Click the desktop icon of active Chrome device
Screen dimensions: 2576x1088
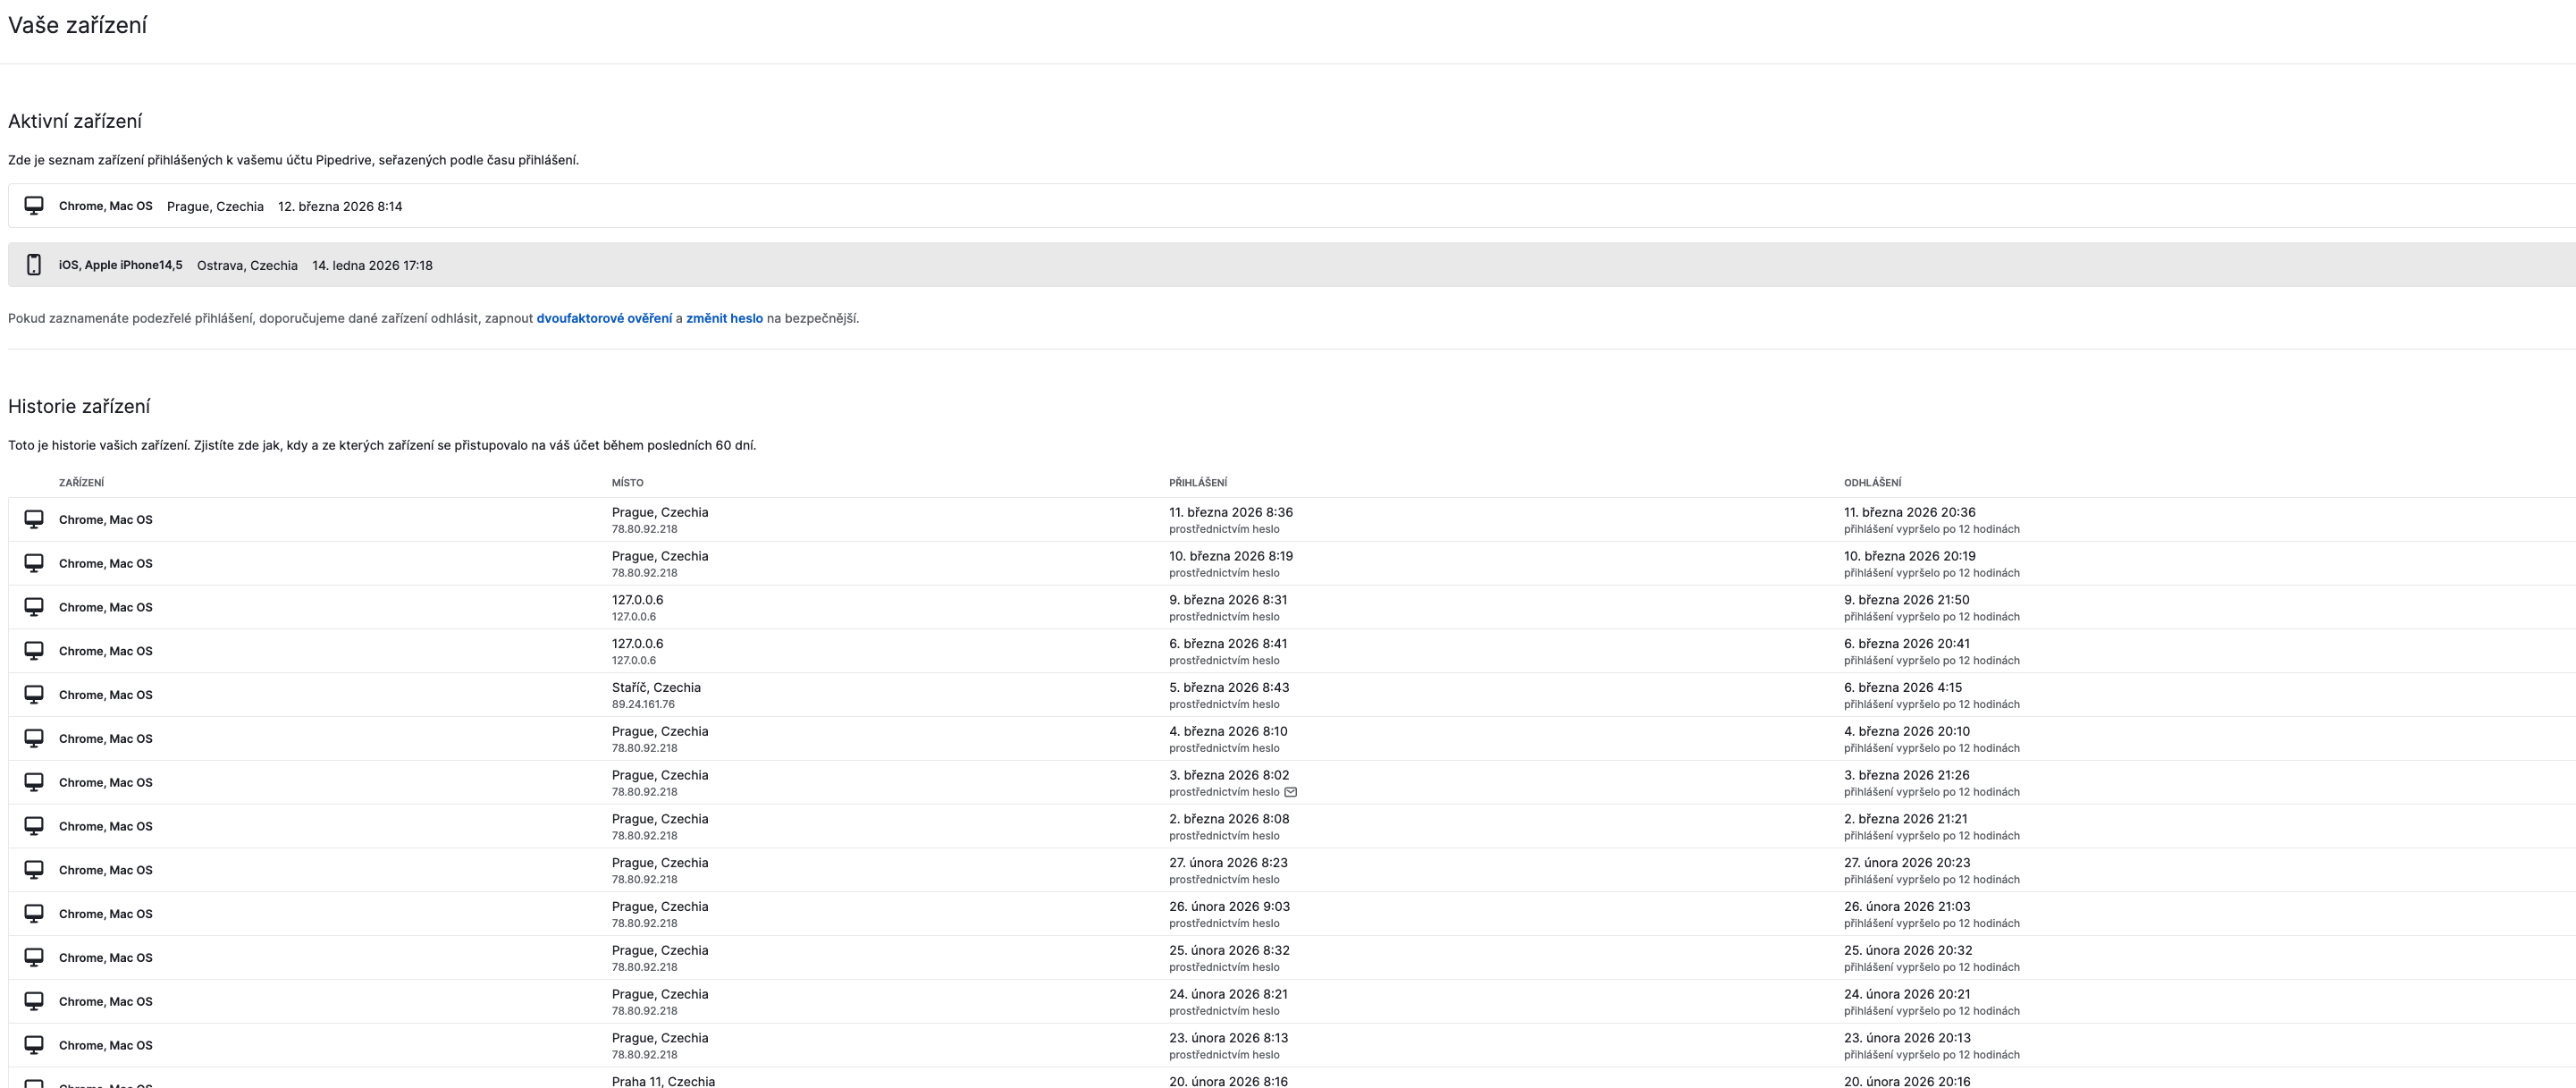(34, 205)
